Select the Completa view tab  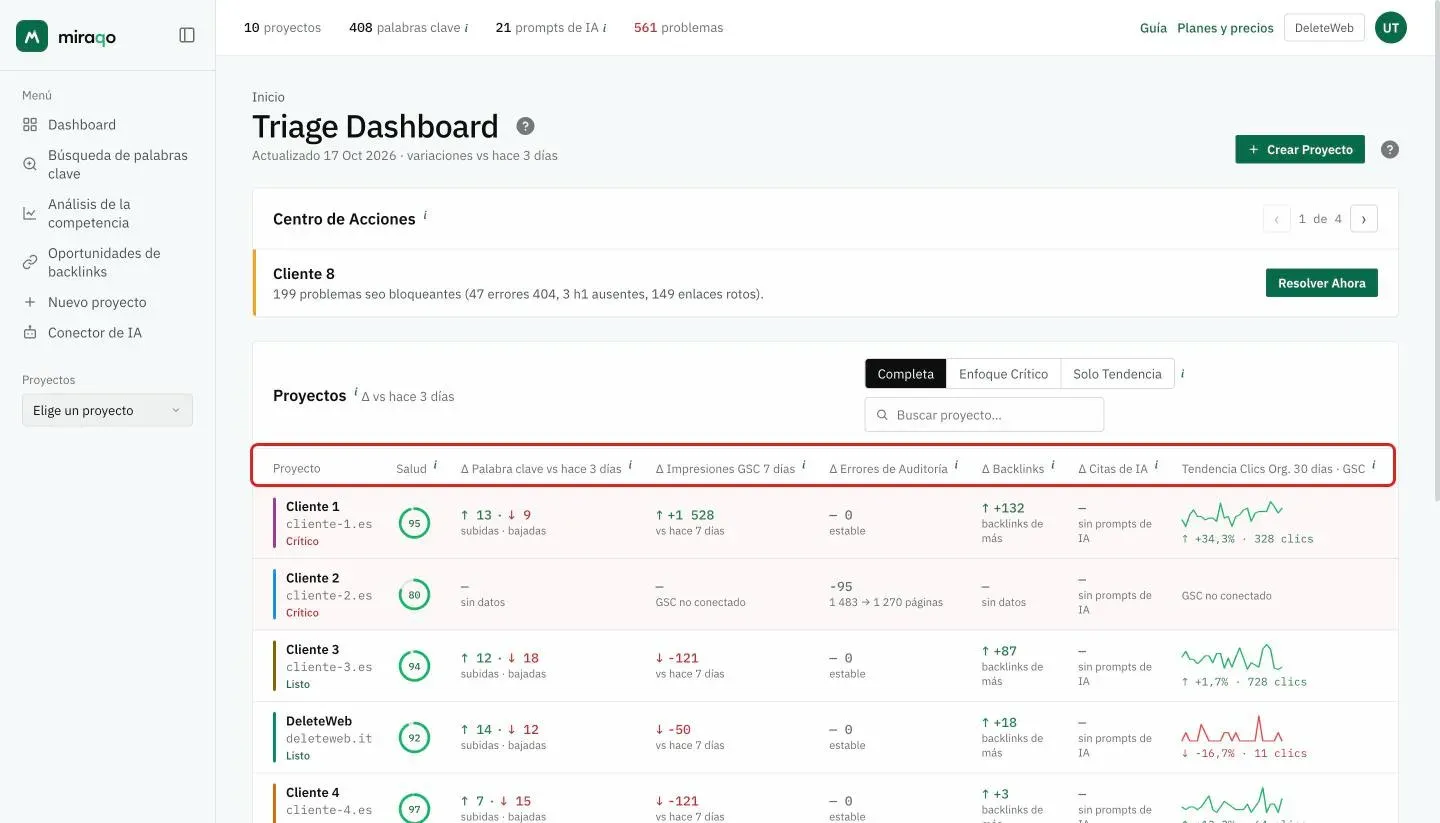(x=905, y=374)
